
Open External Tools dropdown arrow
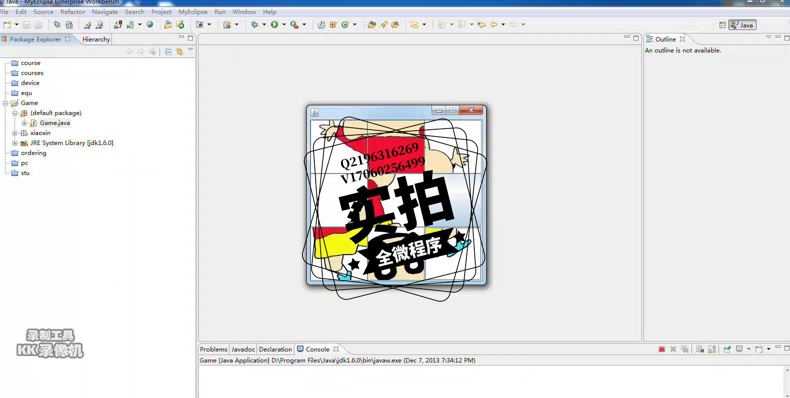pyautogui.click(x=304, y=25)
